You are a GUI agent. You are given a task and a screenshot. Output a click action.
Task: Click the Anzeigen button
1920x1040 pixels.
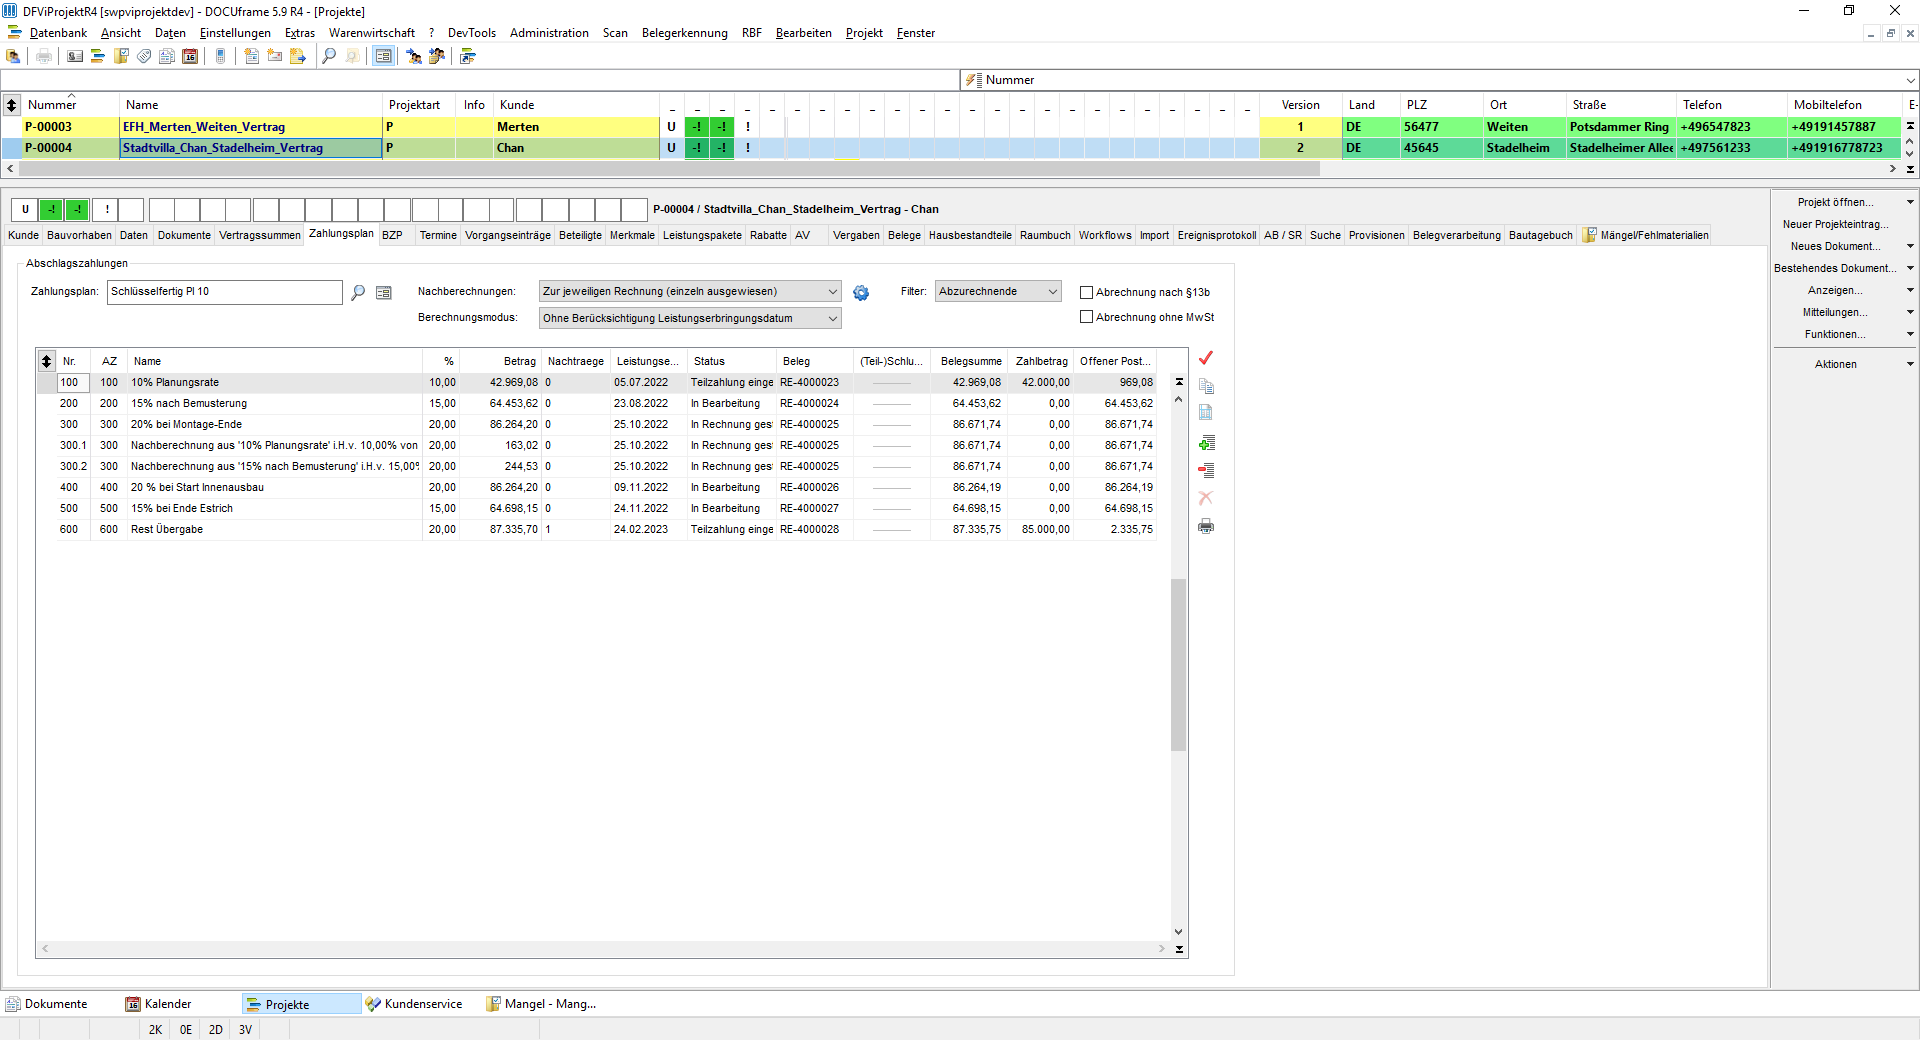[x=1835, y=290]
